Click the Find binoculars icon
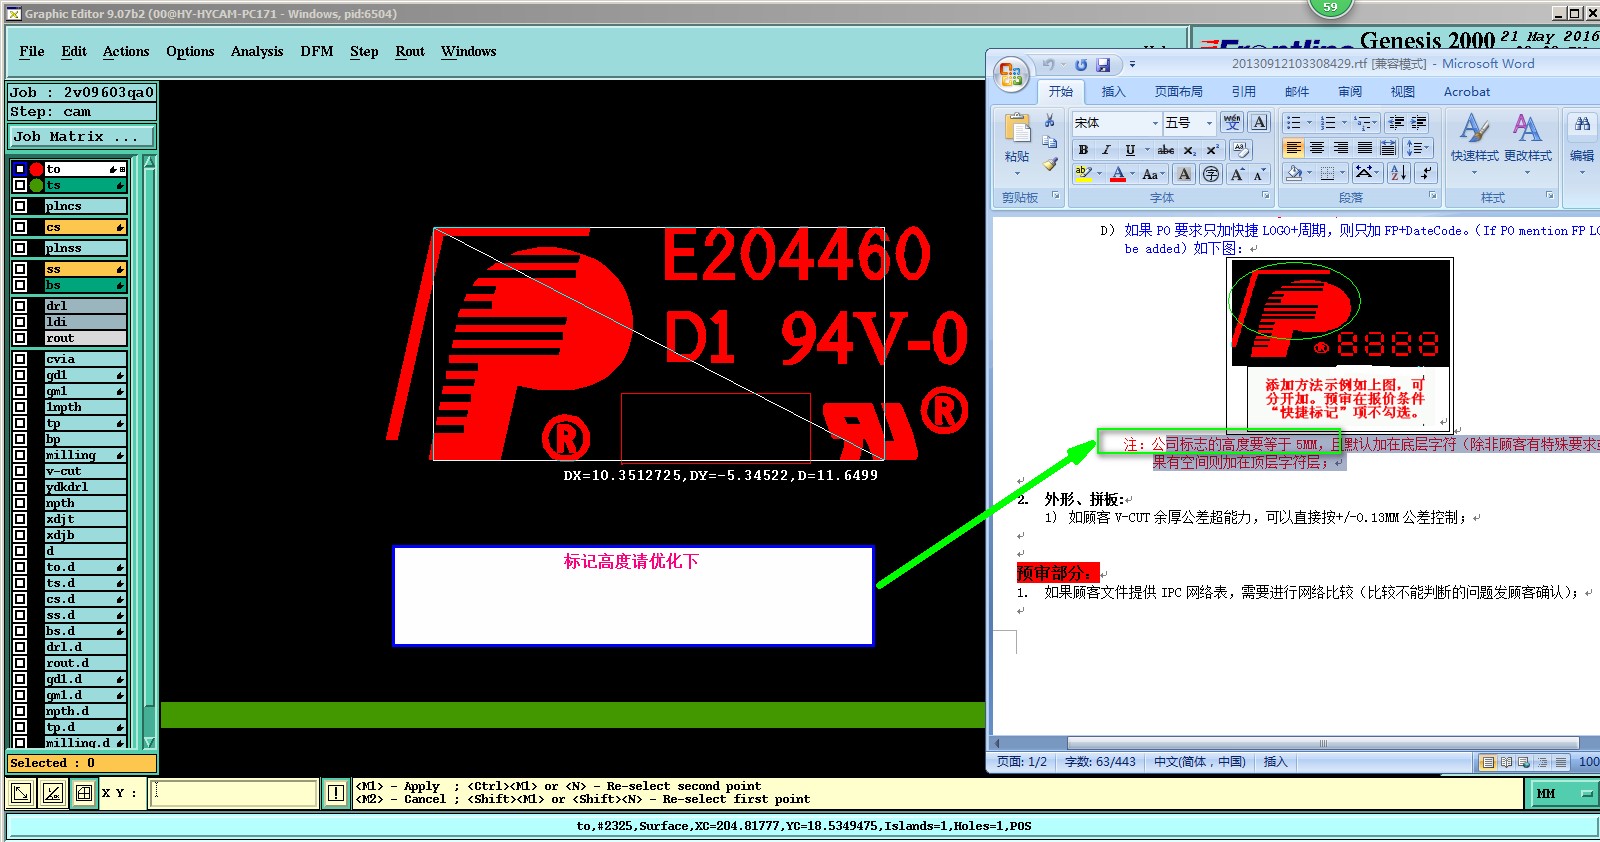This screenshot has width=1600, height=842. 1582,124
